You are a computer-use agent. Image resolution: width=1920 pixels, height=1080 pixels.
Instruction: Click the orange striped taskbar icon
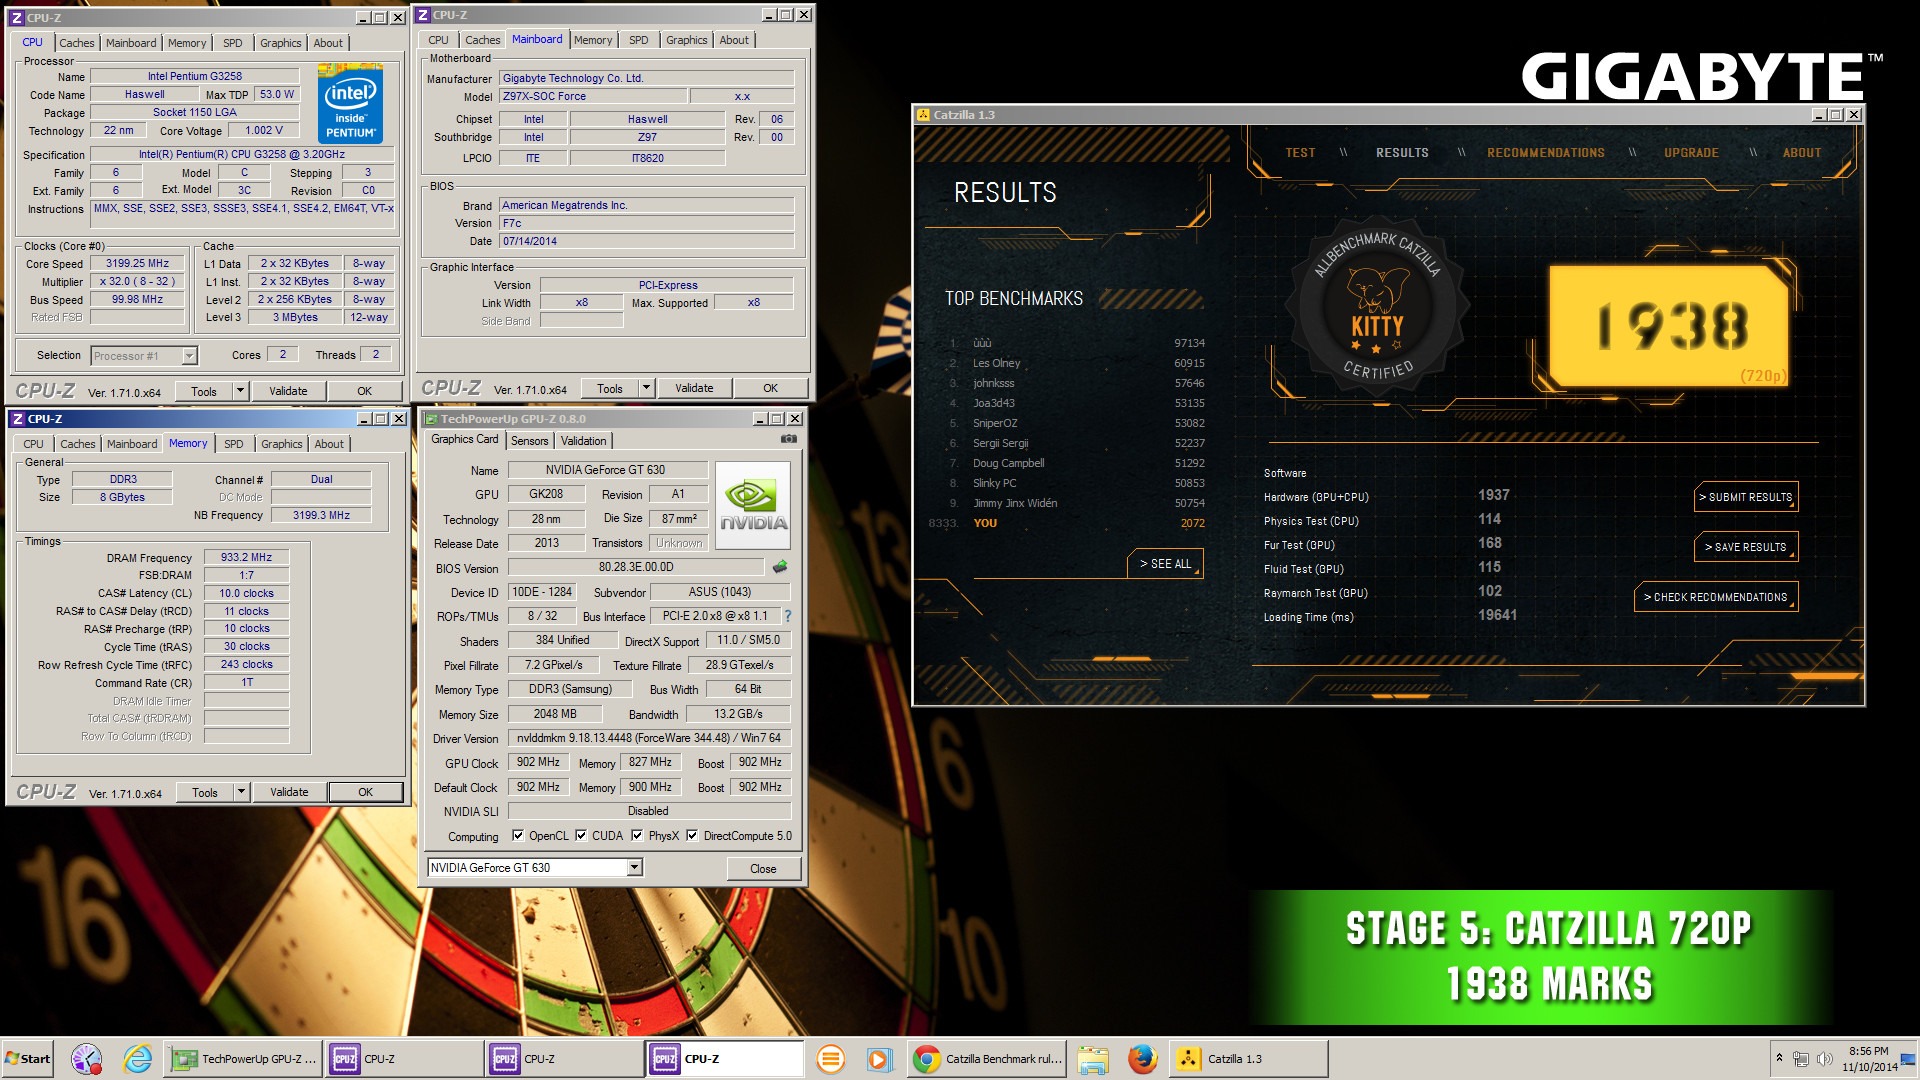[x=830, y=1059]
